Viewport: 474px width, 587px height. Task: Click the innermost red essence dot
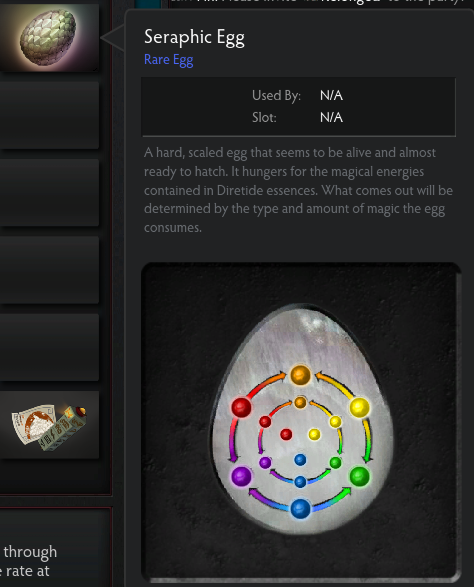coord(286,434)
